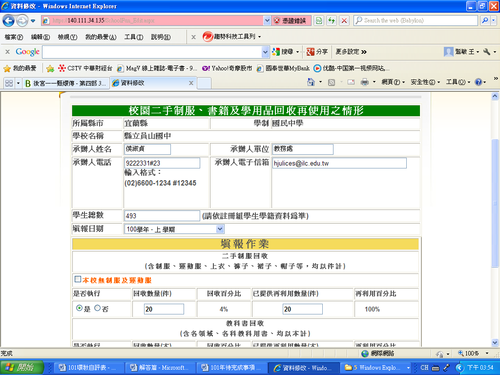Open the 我的最愛 (Favorites) menu
The image size is (500, 375).
click(101, 37)
